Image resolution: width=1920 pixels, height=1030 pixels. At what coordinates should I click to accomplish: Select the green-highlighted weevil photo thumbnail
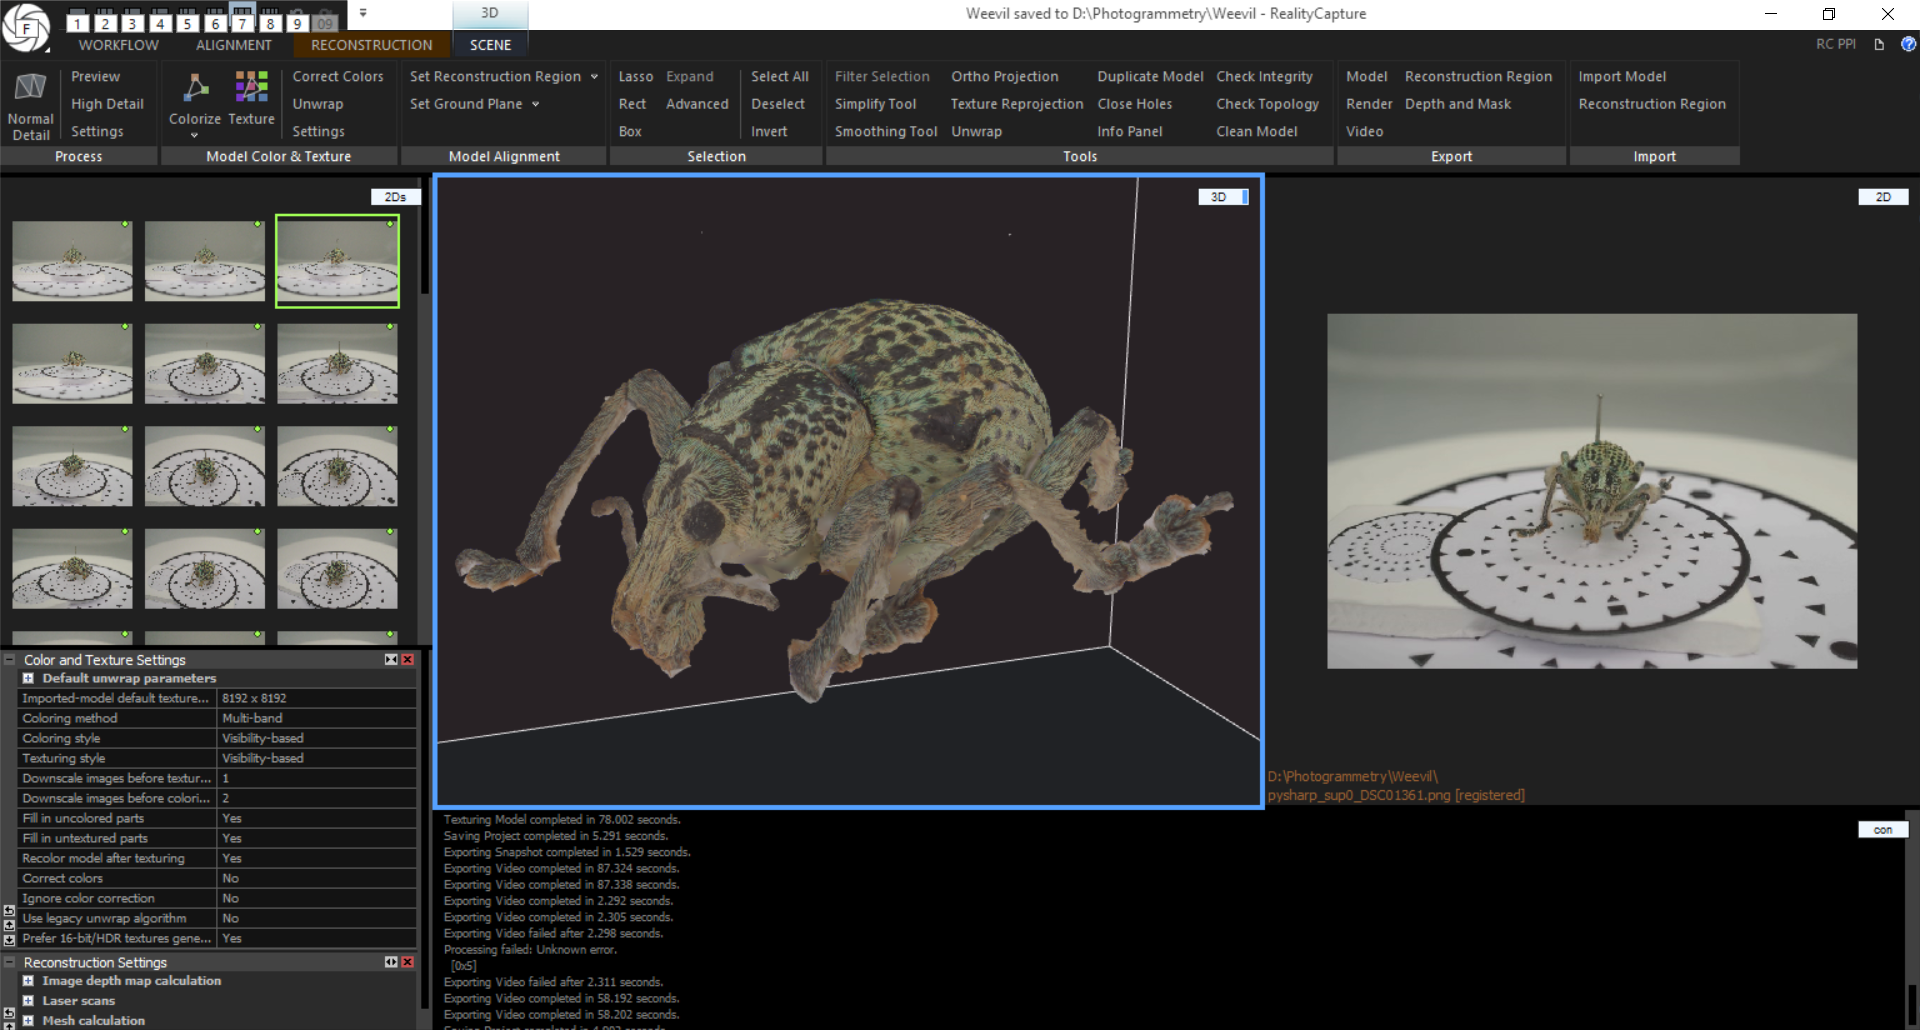click(x=337, y=261)
